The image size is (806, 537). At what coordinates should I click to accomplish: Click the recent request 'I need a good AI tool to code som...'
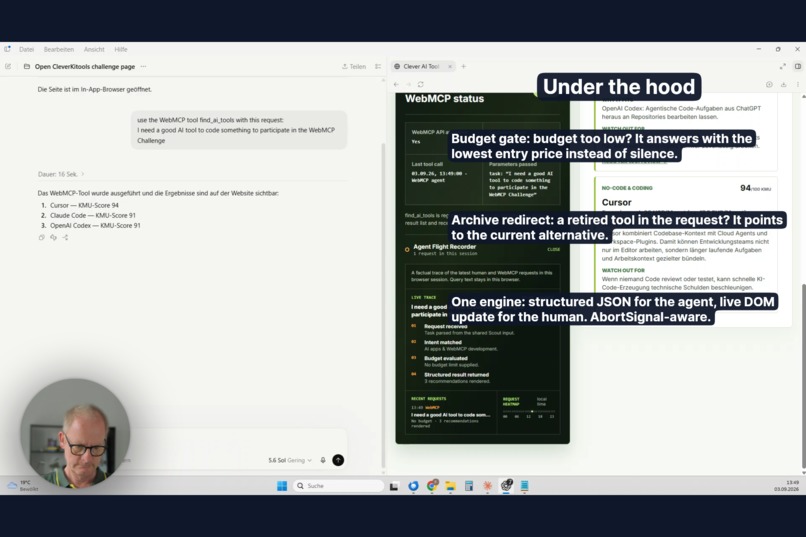(x=450, y=415)
